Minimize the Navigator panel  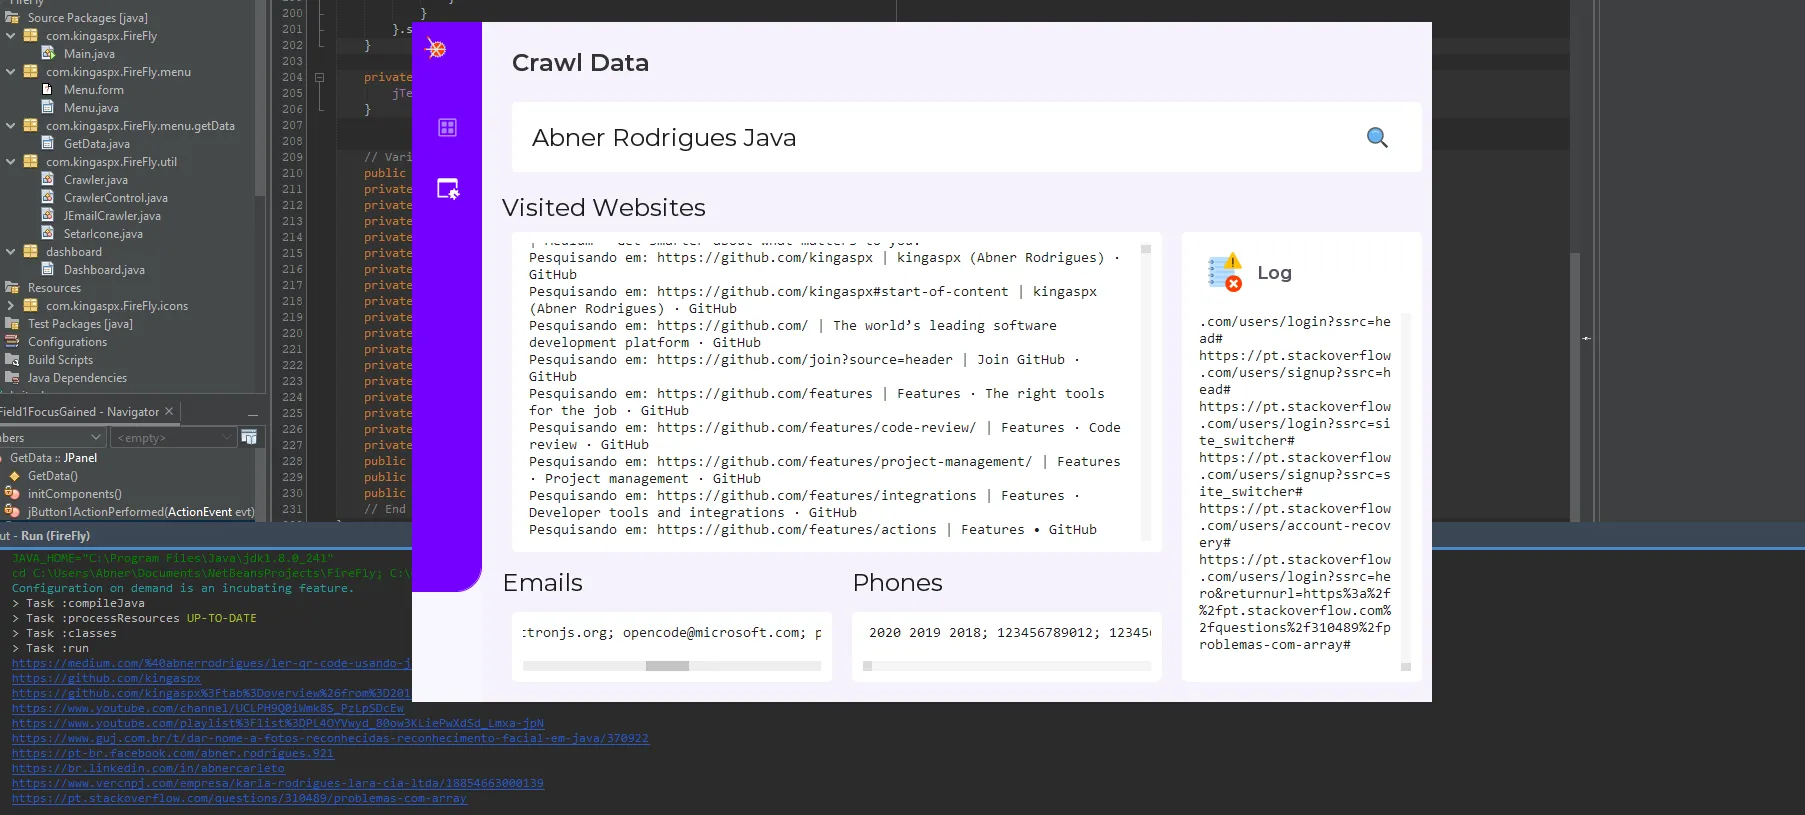click(x=253, y=413)
